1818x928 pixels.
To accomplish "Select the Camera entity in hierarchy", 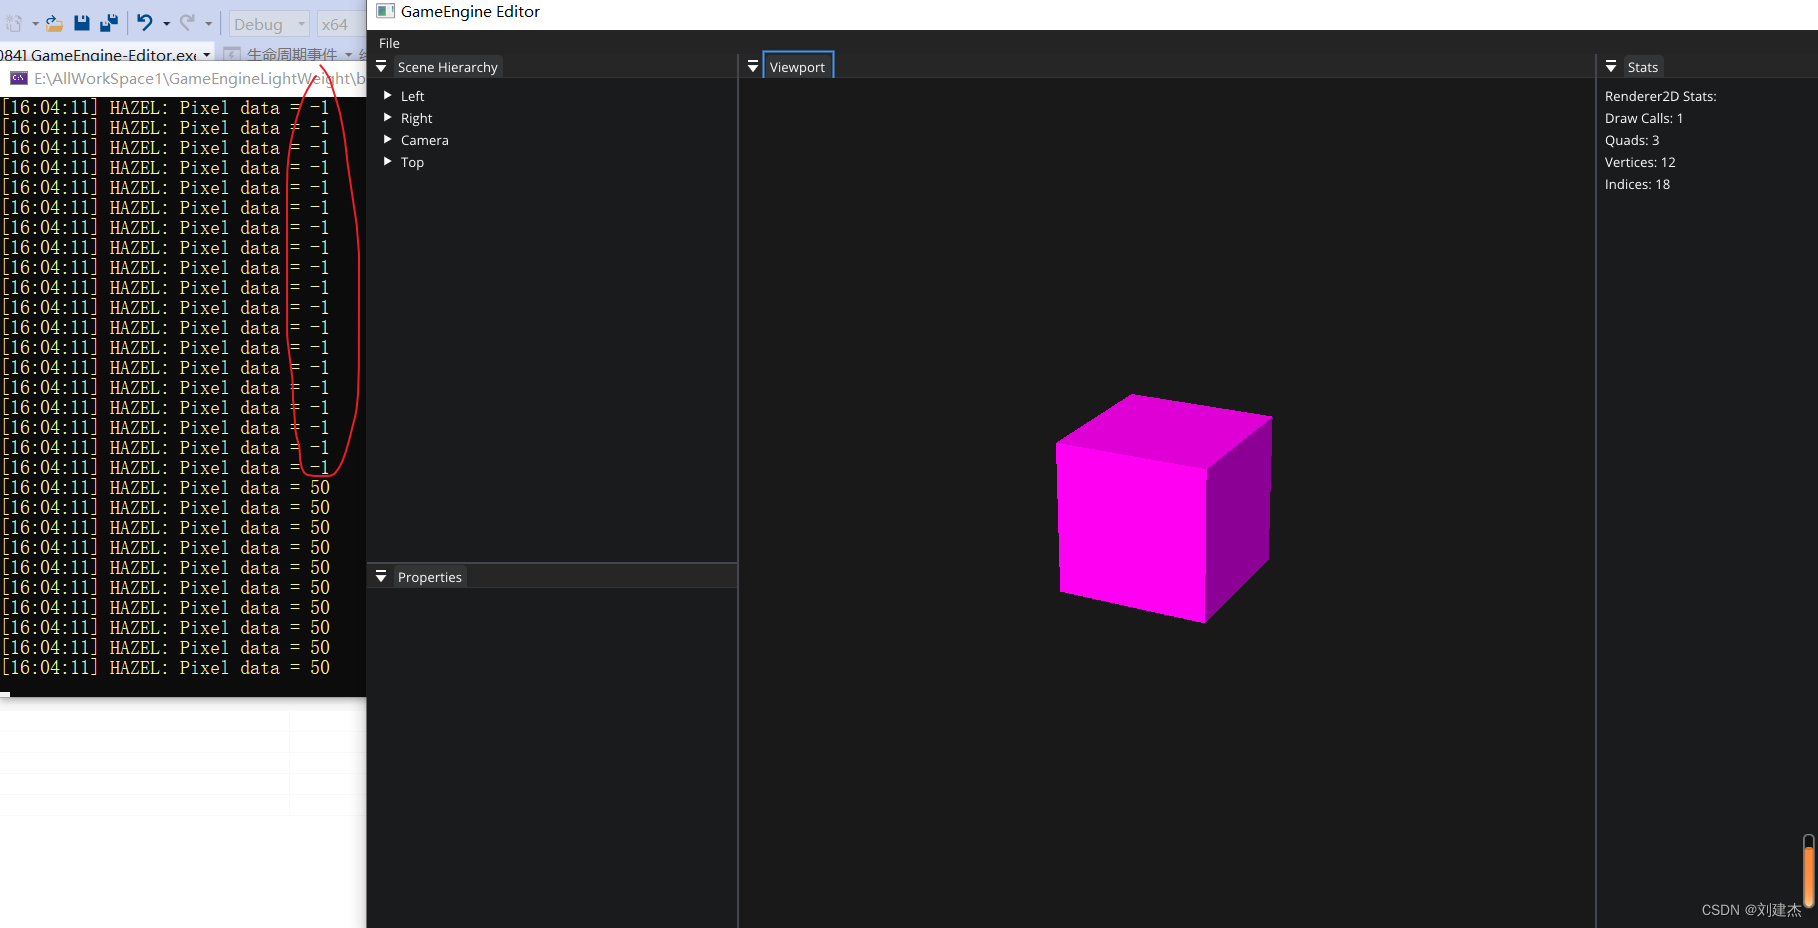I will click(424, 140).
